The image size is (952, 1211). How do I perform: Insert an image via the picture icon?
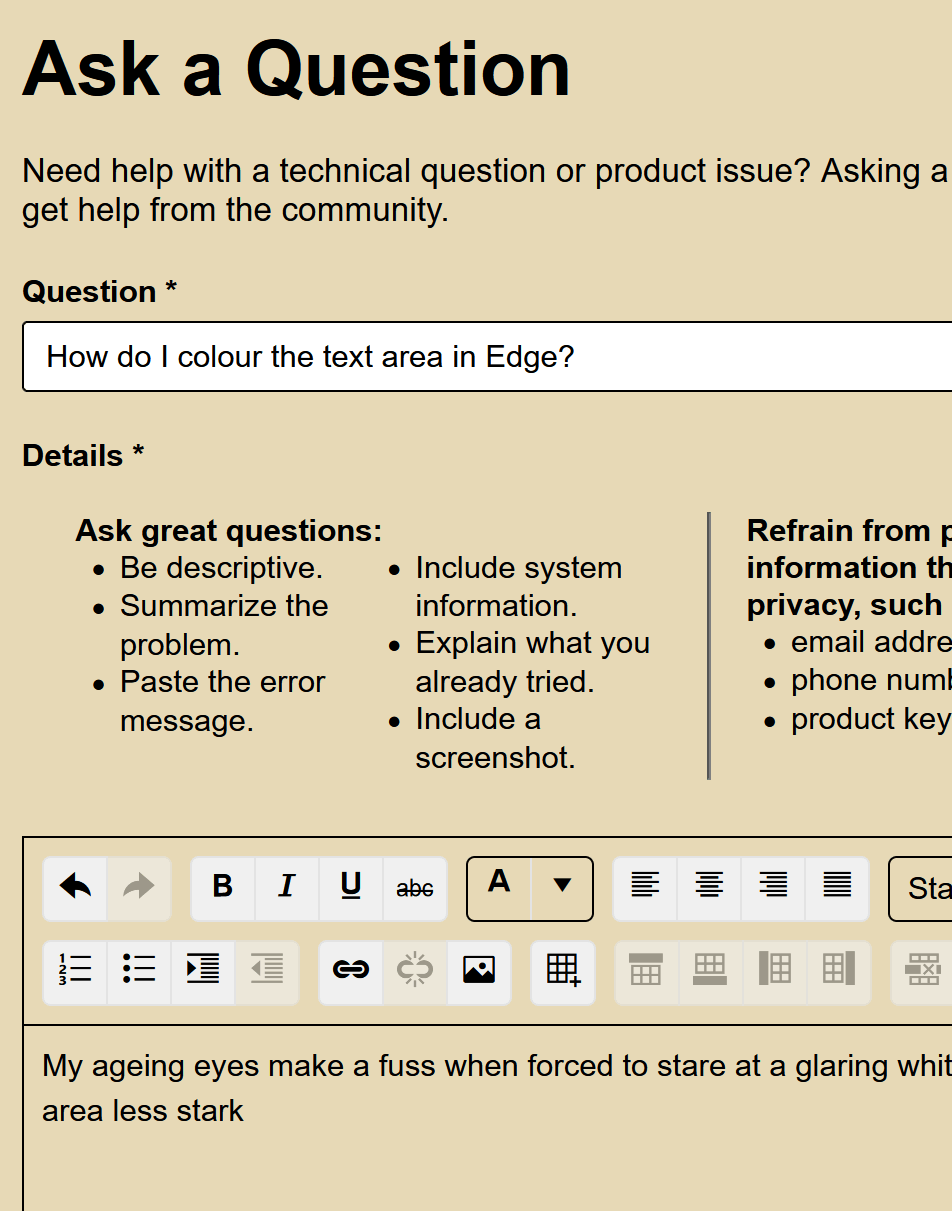[479, 972]
